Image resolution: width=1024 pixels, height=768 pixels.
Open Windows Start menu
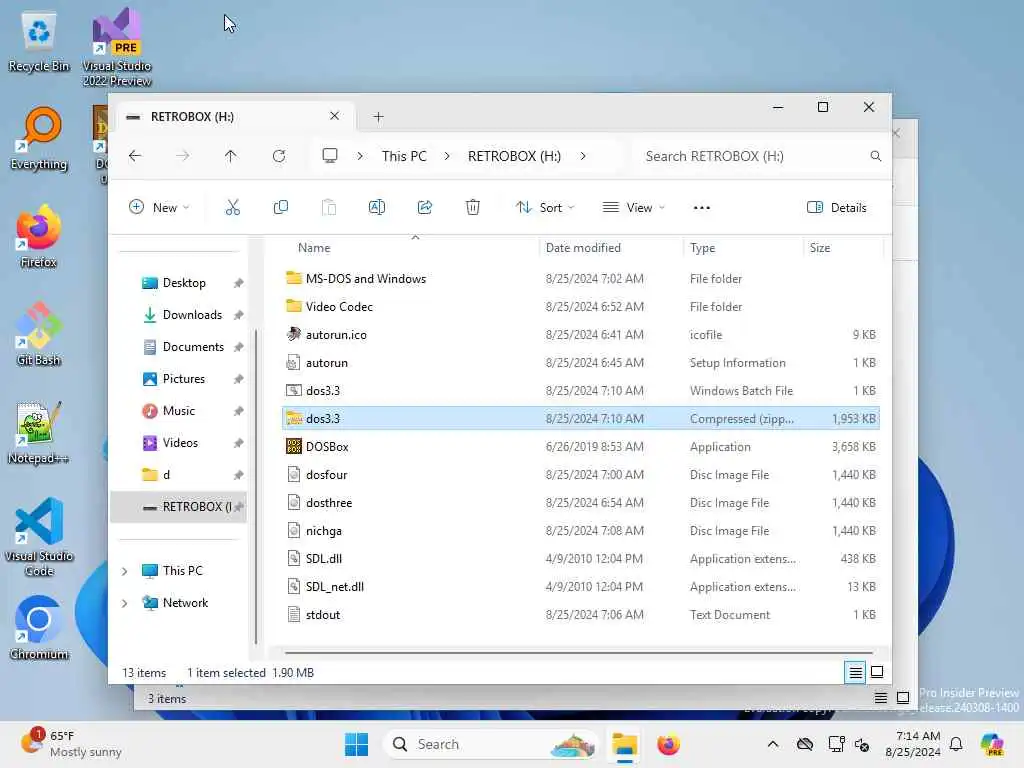pyautogui.click(x=356, y=744)
